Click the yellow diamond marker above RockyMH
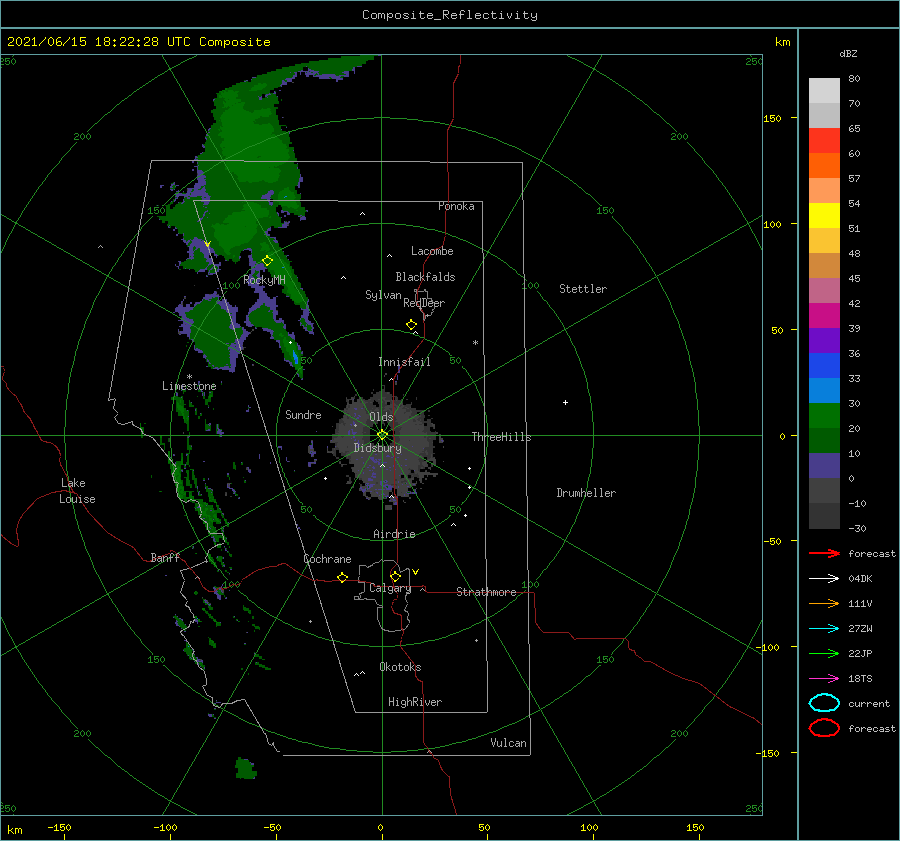The image size is (900, 841). click(267, 261)
